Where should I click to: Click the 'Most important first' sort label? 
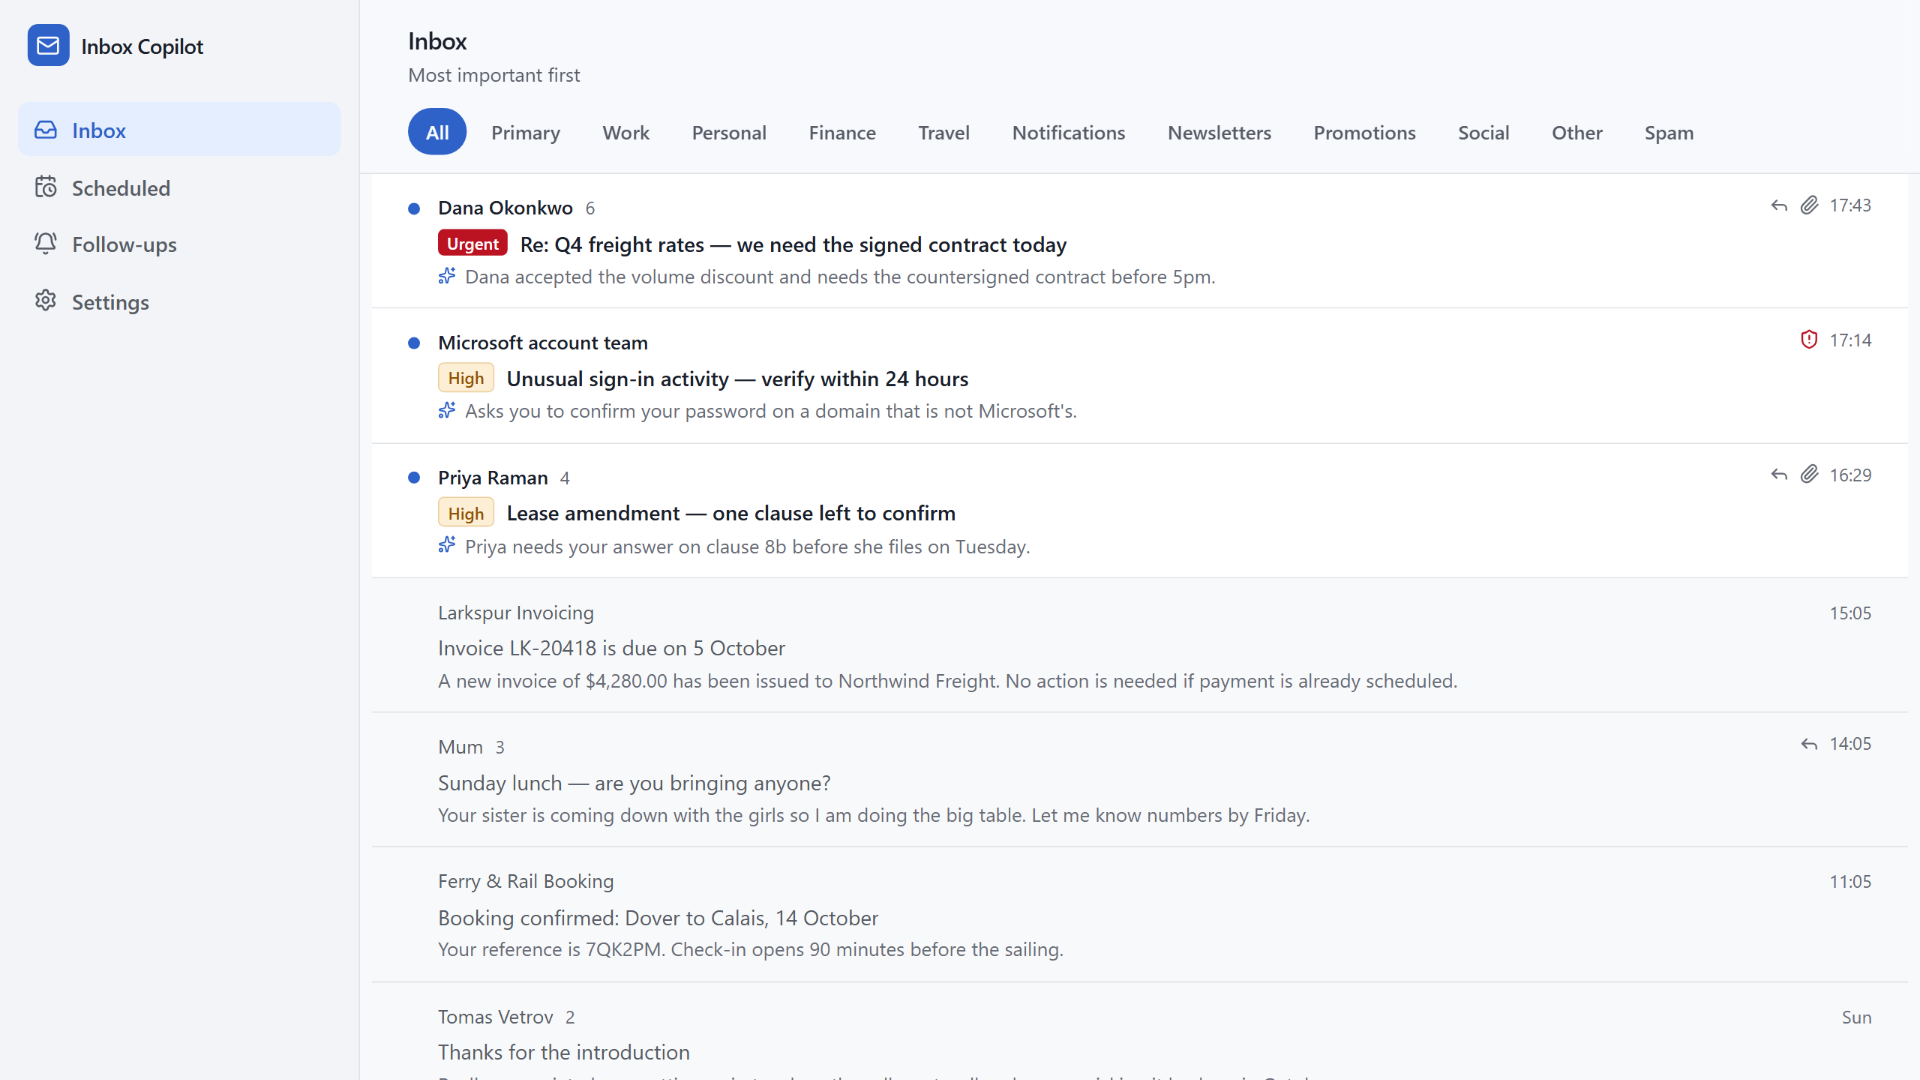pos(494,75)
